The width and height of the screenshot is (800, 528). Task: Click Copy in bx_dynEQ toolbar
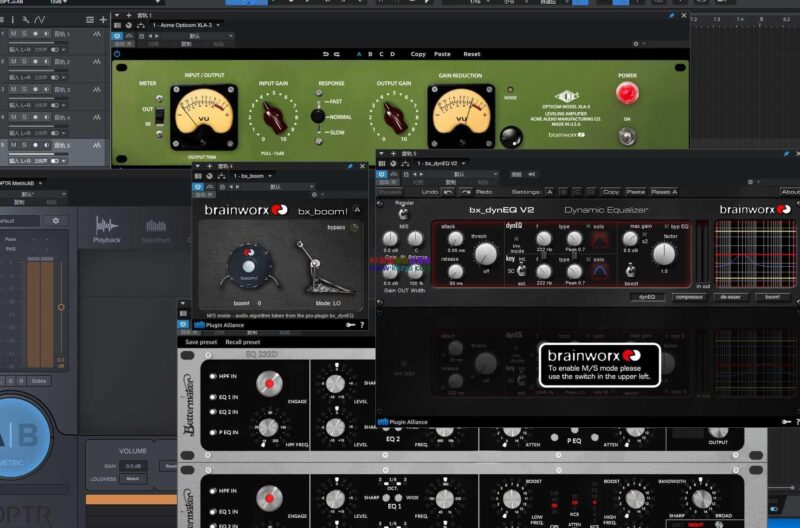610,192
